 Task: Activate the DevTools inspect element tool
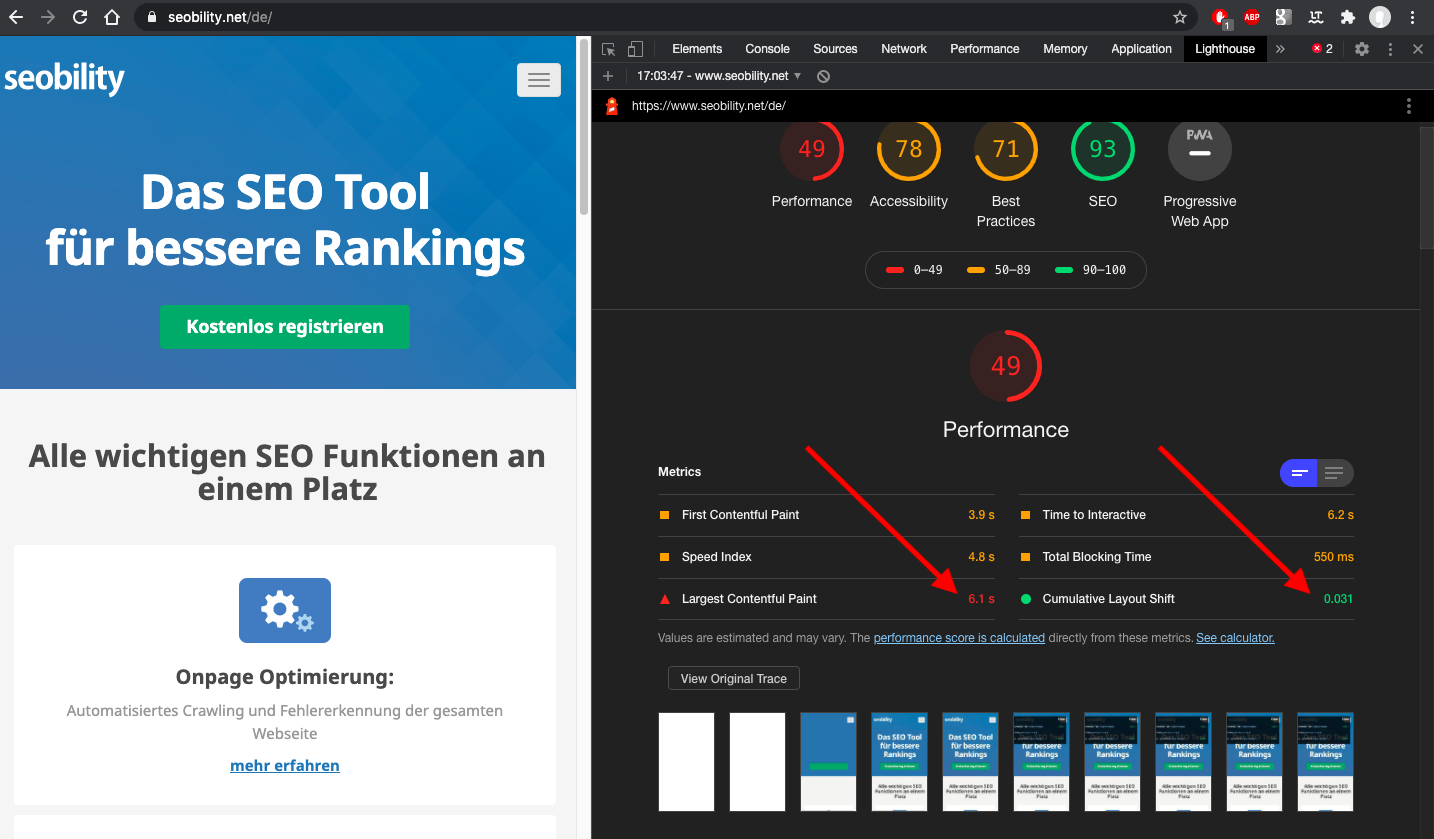click(x=609, y=49)
